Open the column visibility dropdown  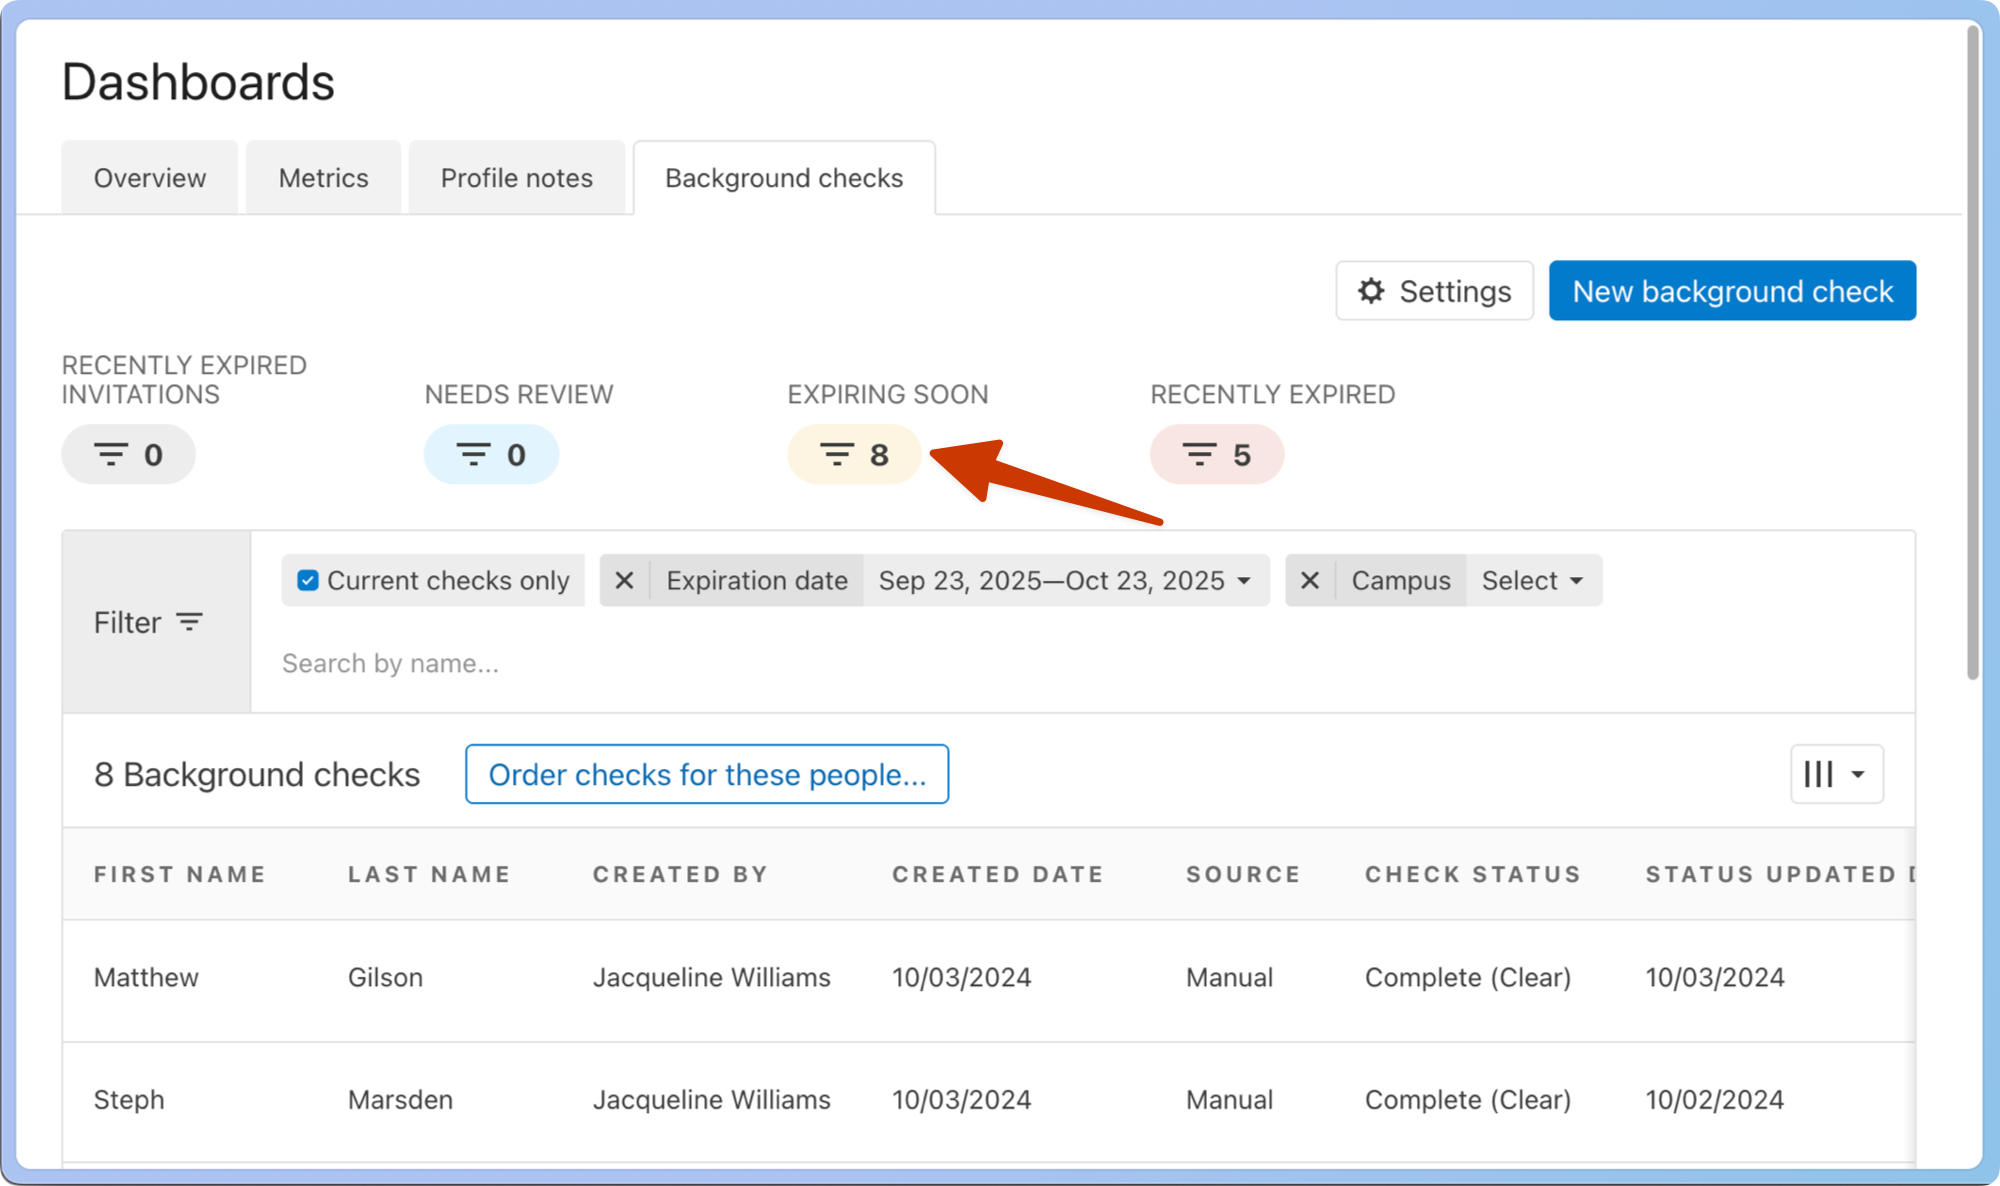(x=1836, y=774)
